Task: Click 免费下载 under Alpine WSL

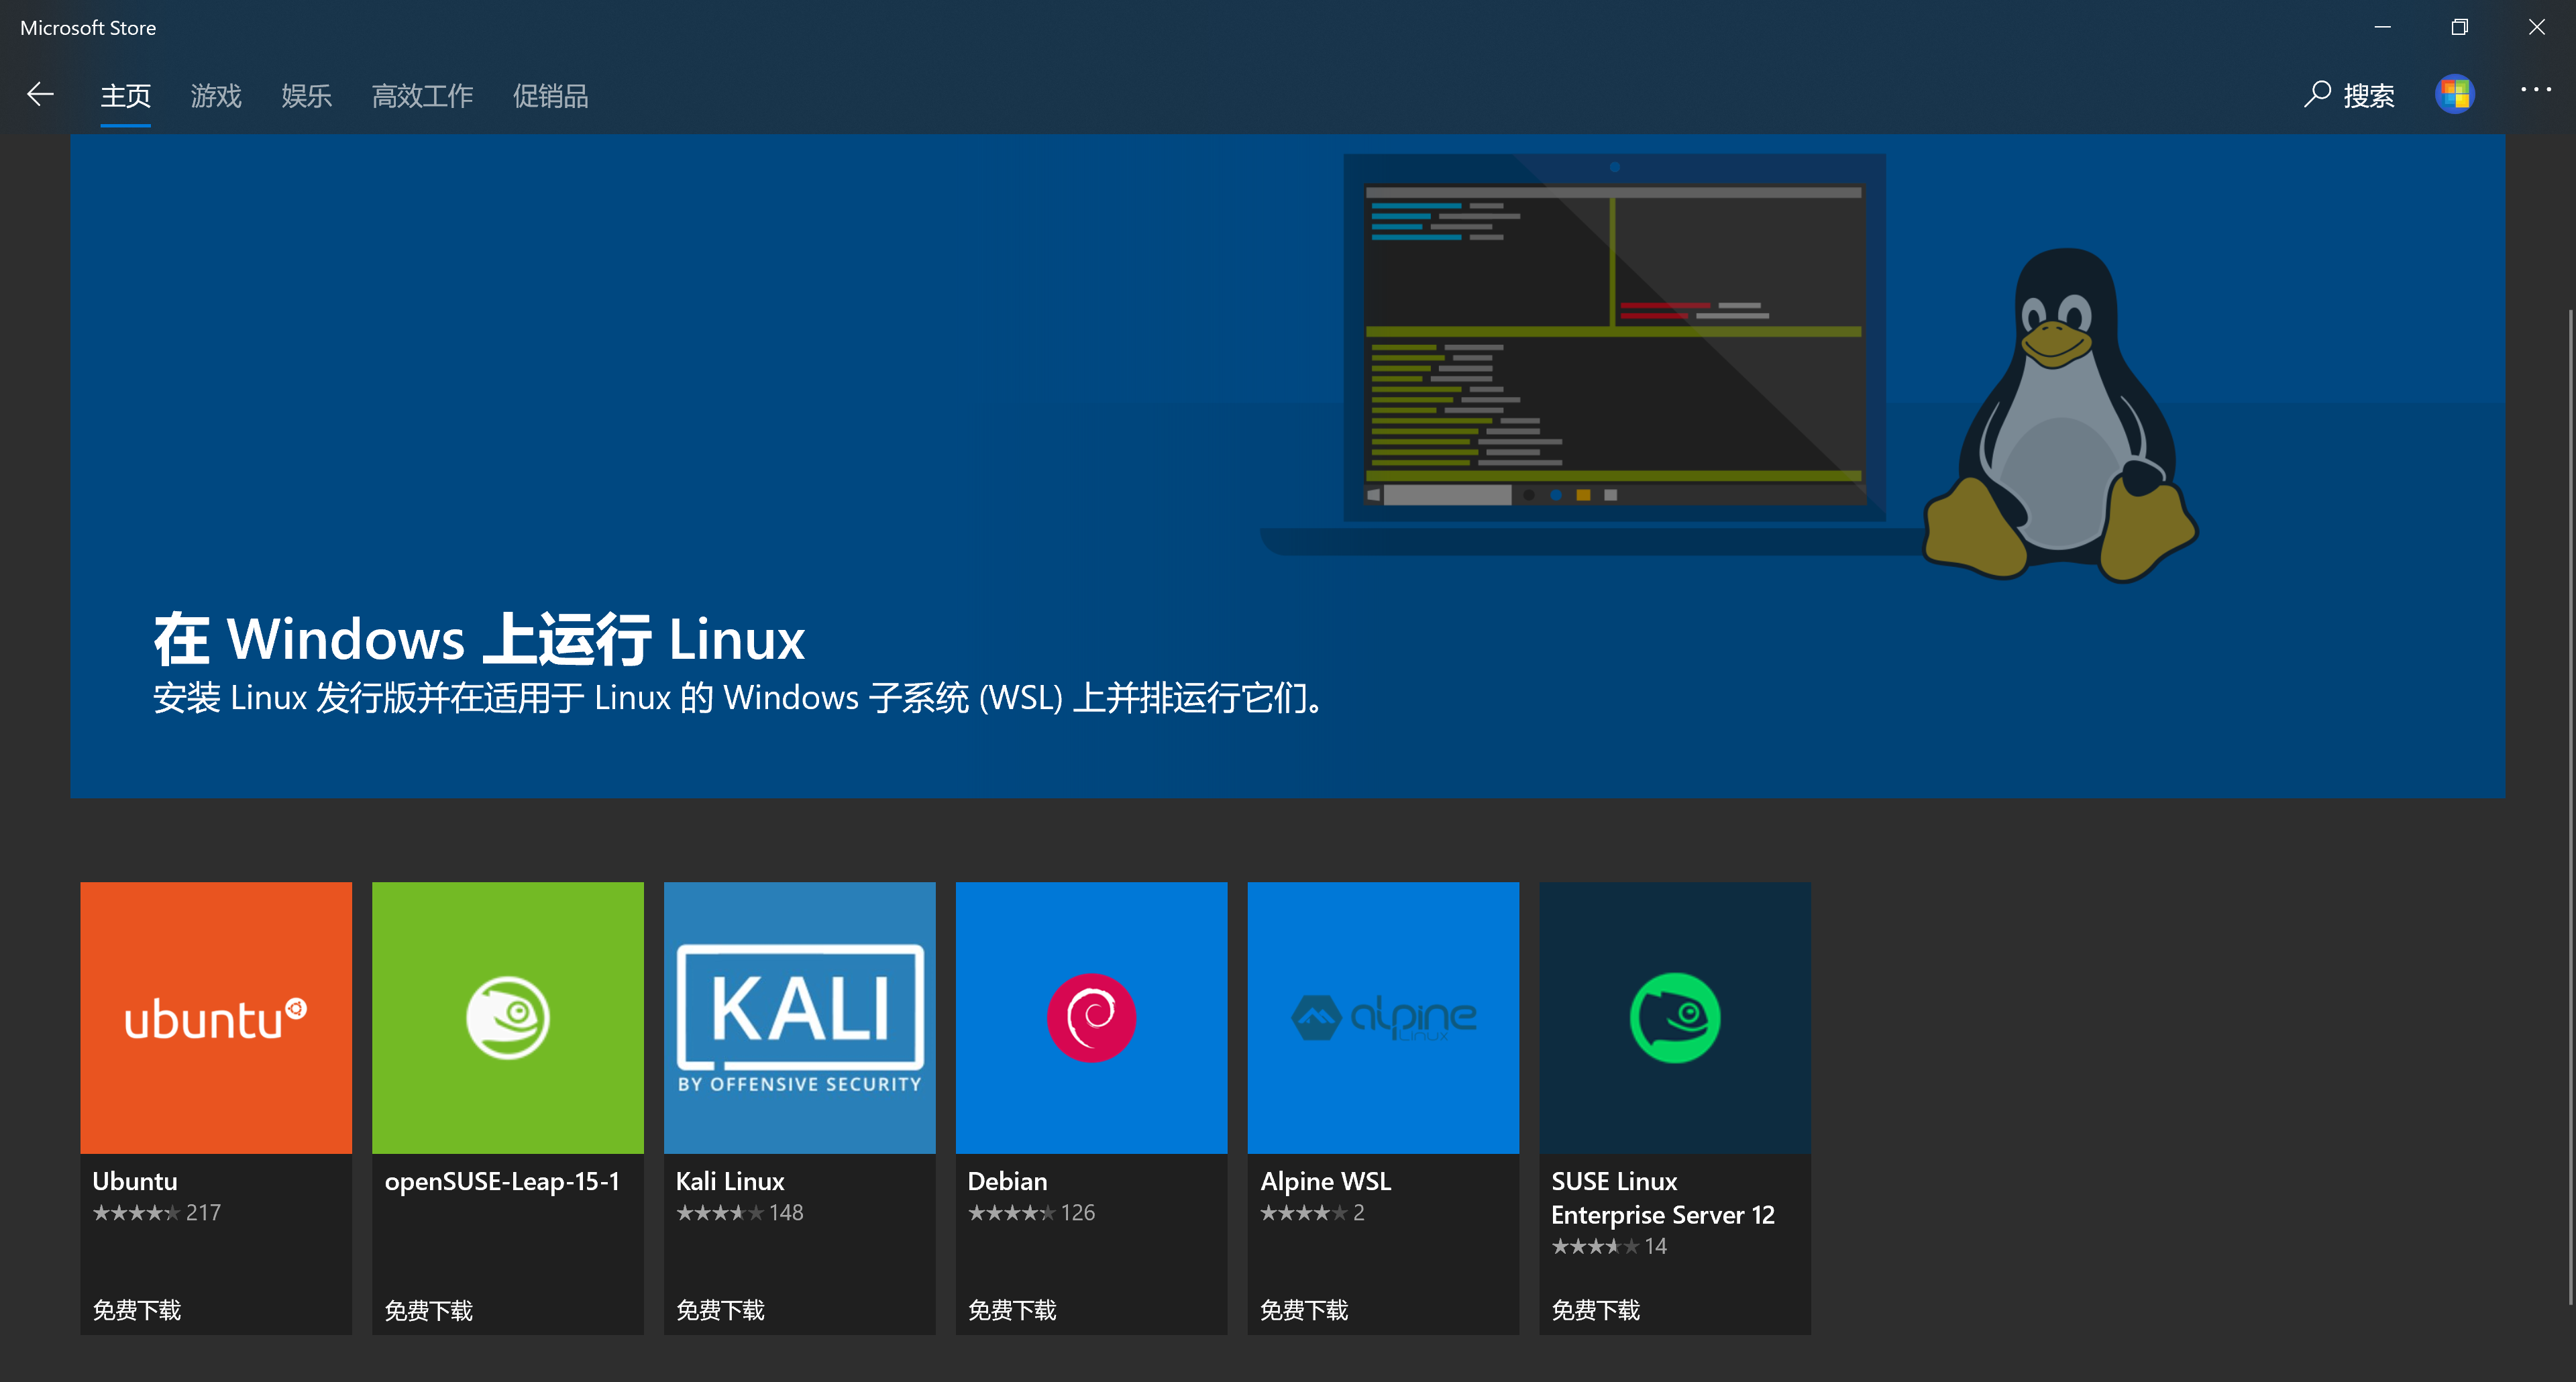Action: pyautogui.click(x=1304, y=1310)
